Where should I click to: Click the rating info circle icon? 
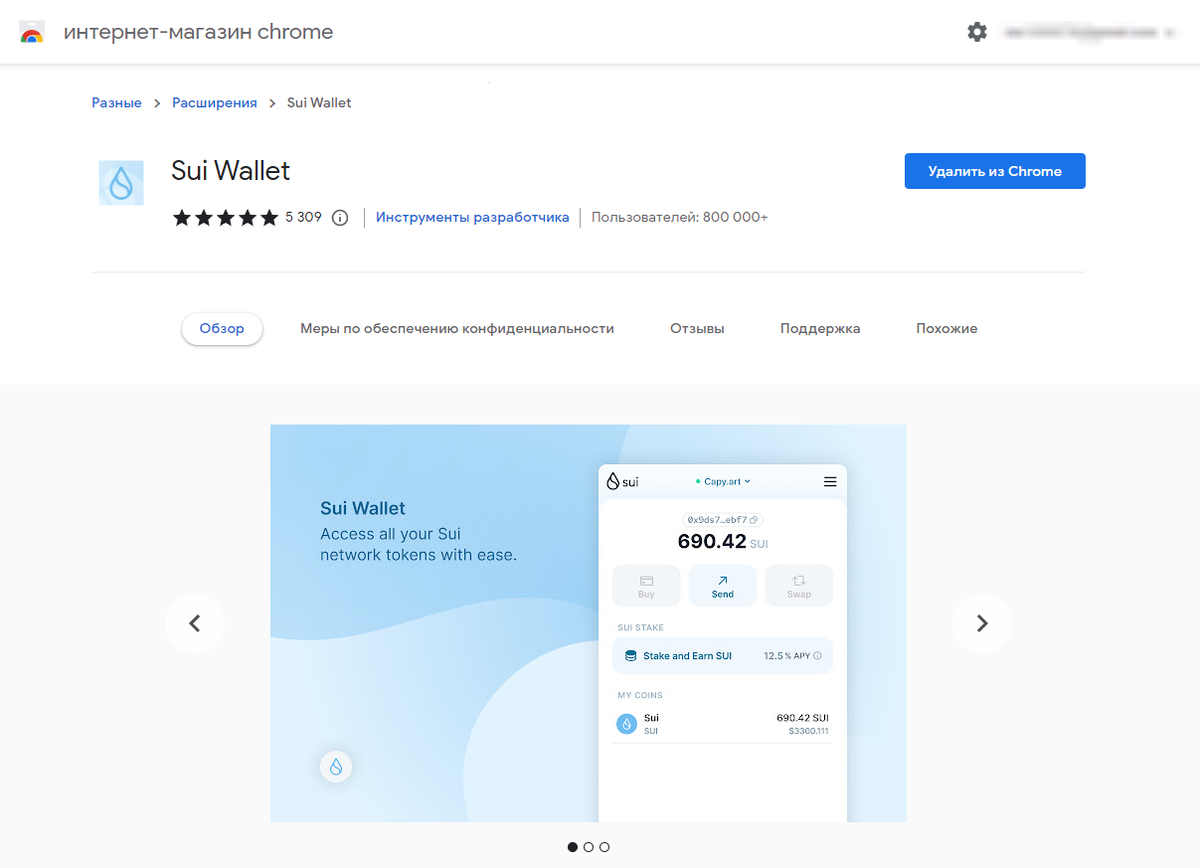[x=340, y=217]
